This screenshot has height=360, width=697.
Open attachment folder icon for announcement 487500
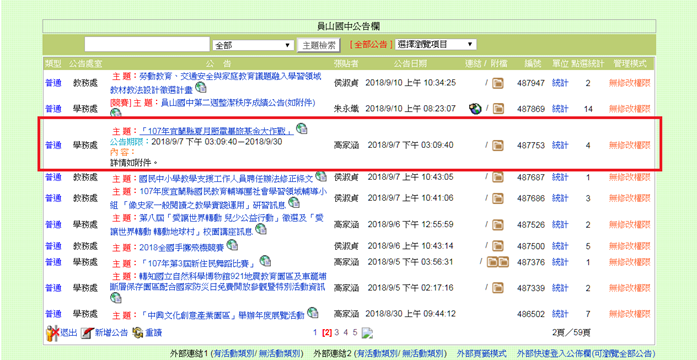498,246
